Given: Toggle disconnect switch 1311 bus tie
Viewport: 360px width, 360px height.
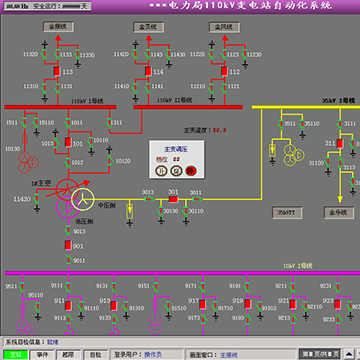Looking at the screenshot, I should click(x=108, y=123).
